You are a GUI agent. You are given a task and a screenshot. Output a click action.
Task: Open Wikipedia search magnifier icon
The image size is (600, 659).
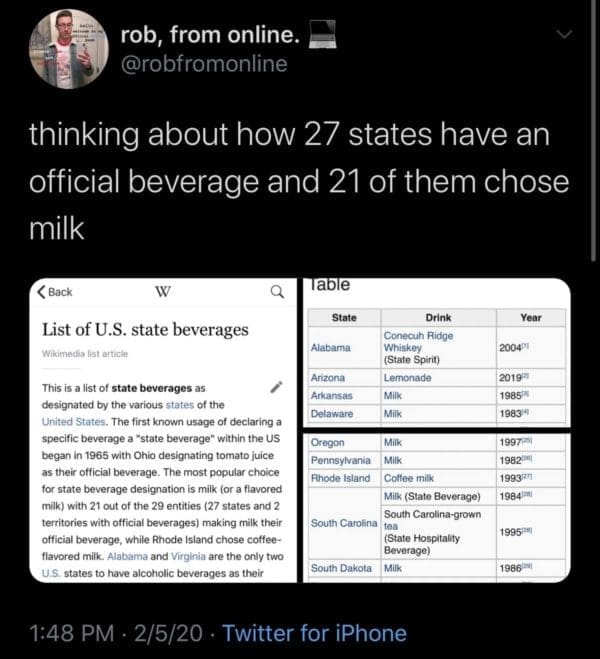277,292
